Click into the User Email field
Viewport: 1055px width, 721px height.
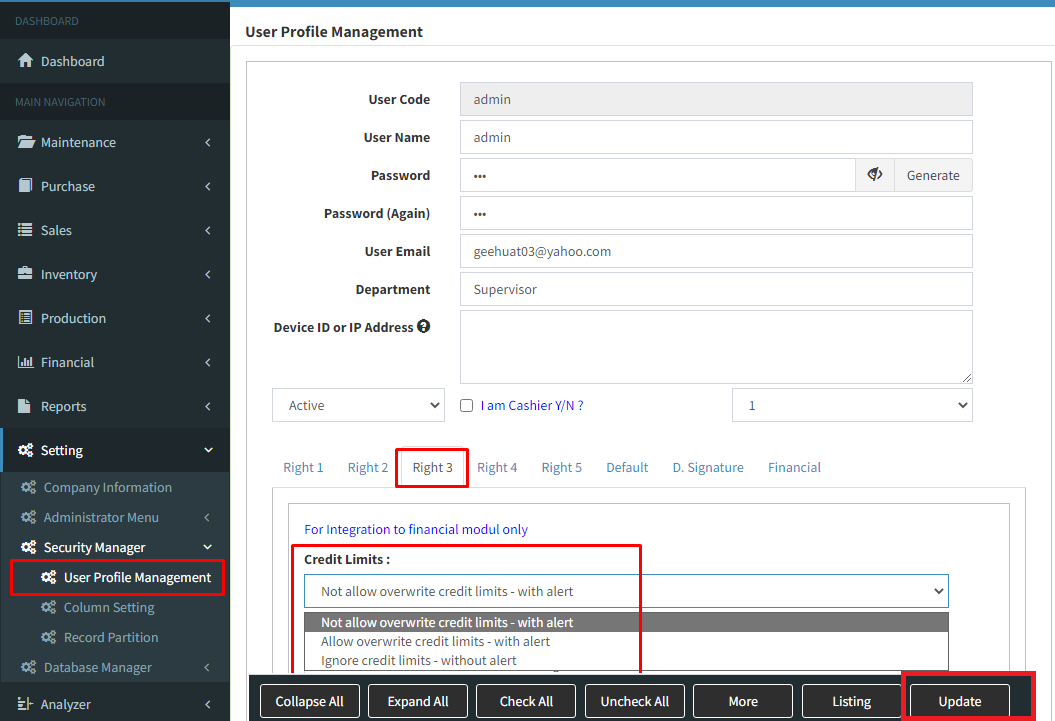tap(716, 251)
